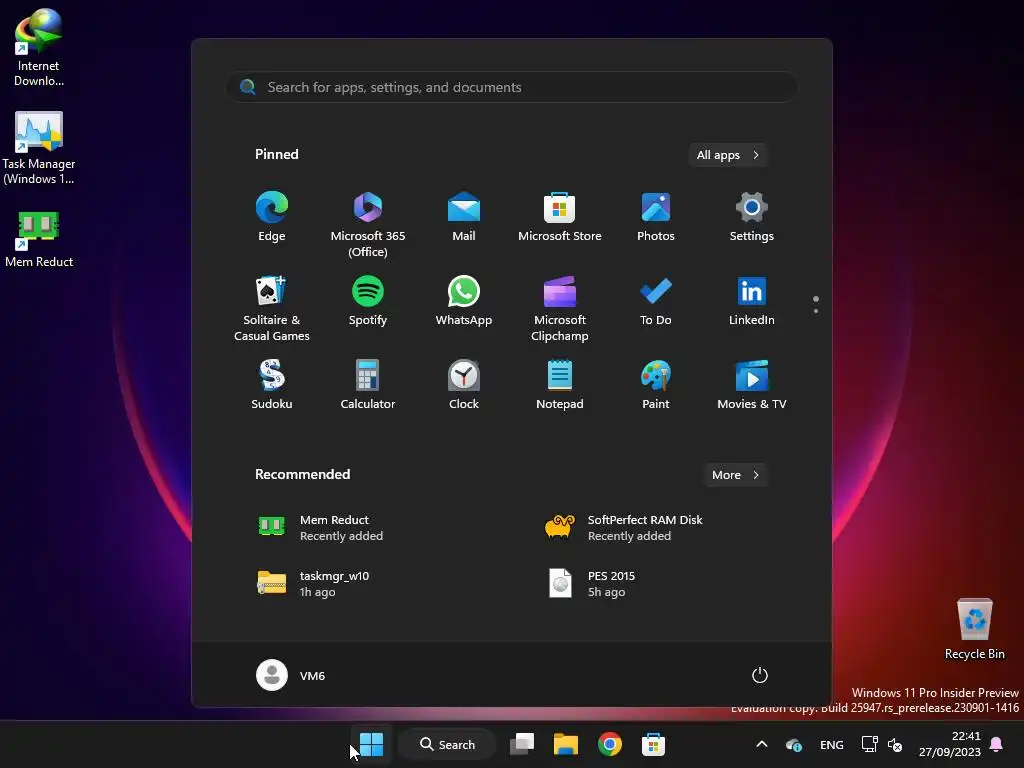Select the Recycle Bin on desktop
1024x768 pixels.
974,629
